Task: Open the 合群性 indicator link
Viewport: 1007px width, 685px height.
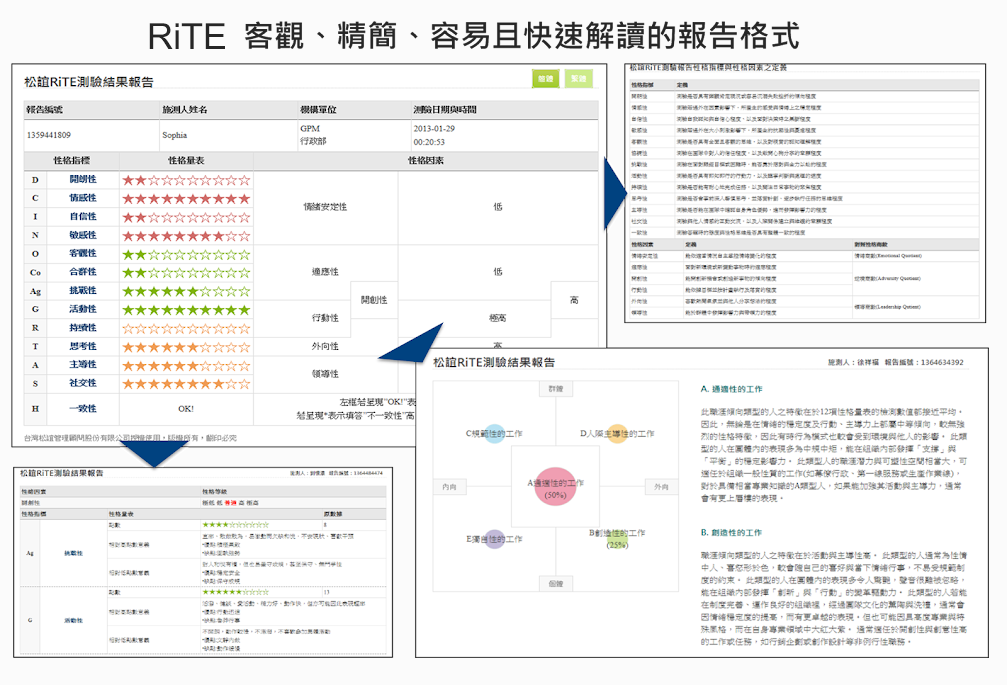Action: (83, 272)
